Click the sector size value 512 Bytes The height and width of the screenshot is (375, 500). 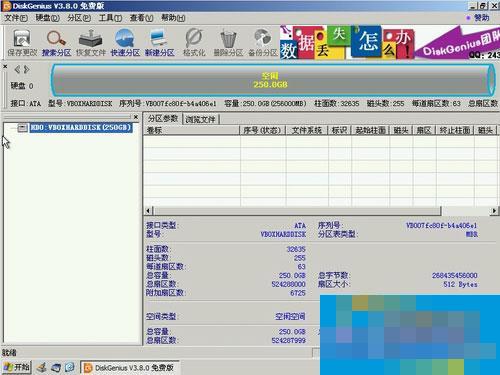[460, 284]
